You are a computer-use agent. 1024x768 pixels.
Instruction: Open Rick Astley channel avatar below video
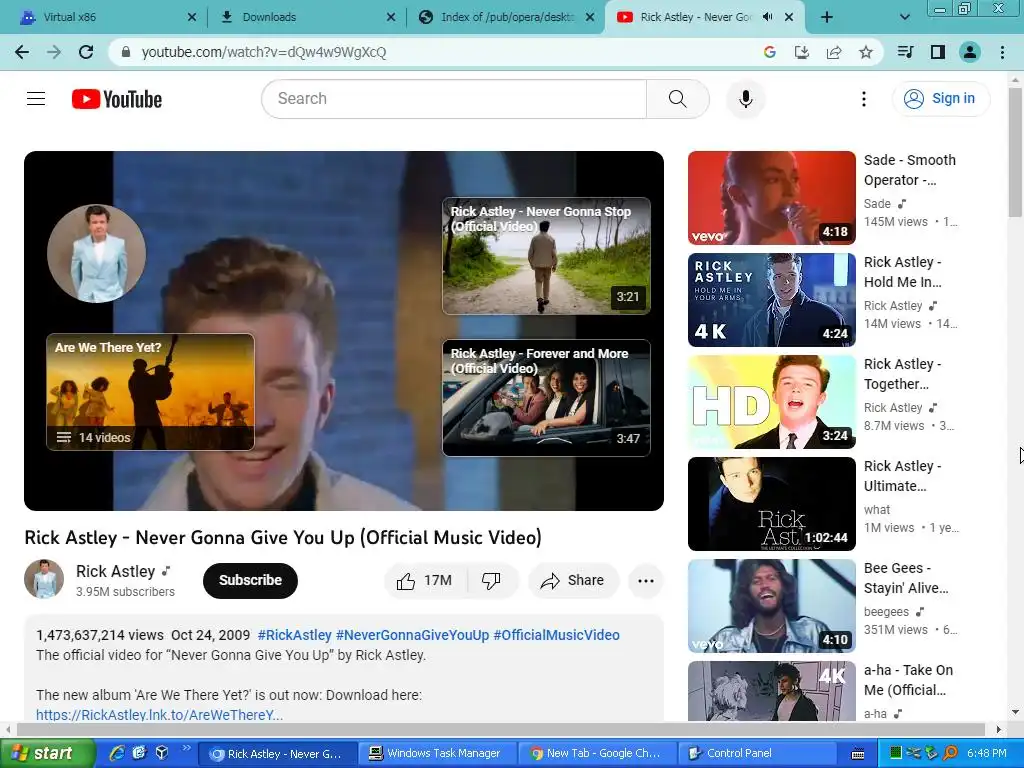click(x=44, y=579)
